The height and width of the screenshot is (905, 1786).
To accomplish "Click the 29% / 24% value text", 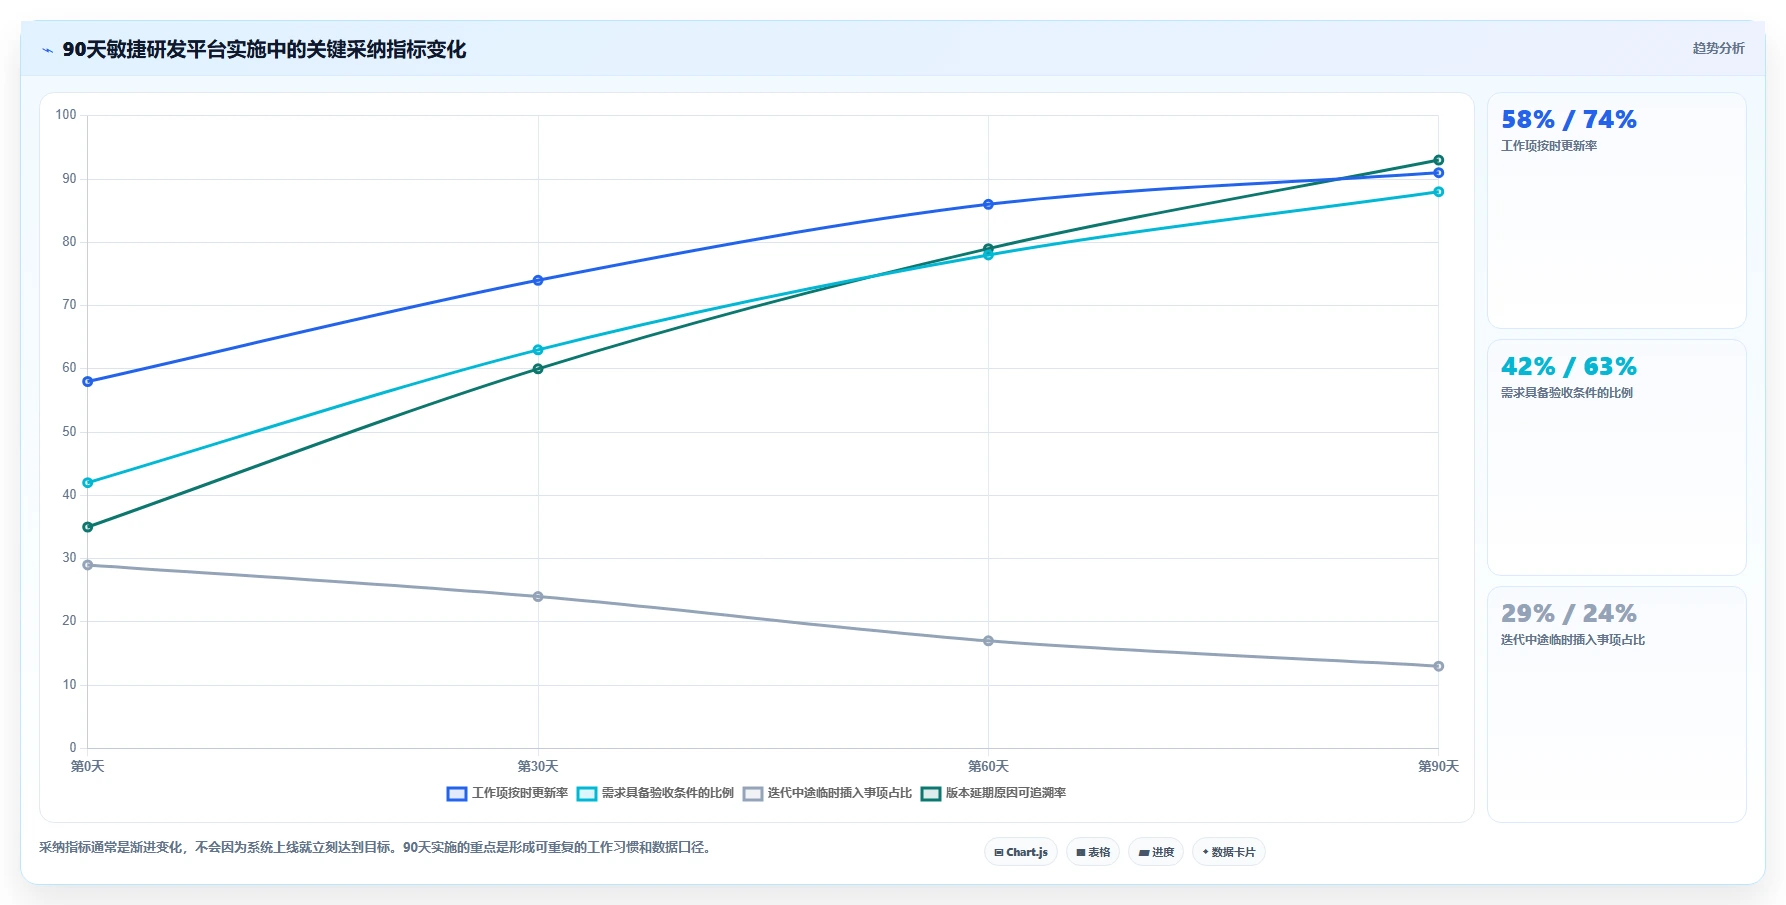I will (1569, 614).
